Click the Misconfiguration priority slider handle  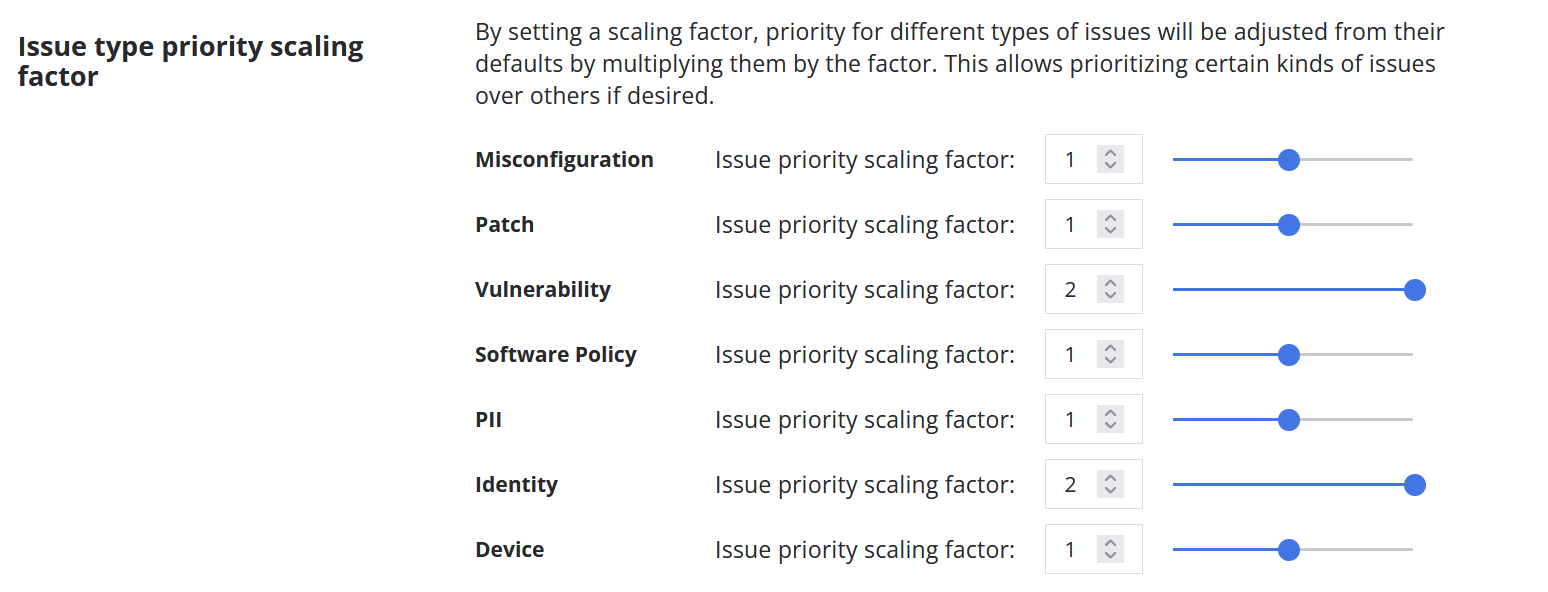pyautogui.click(x=1289, y=159)
